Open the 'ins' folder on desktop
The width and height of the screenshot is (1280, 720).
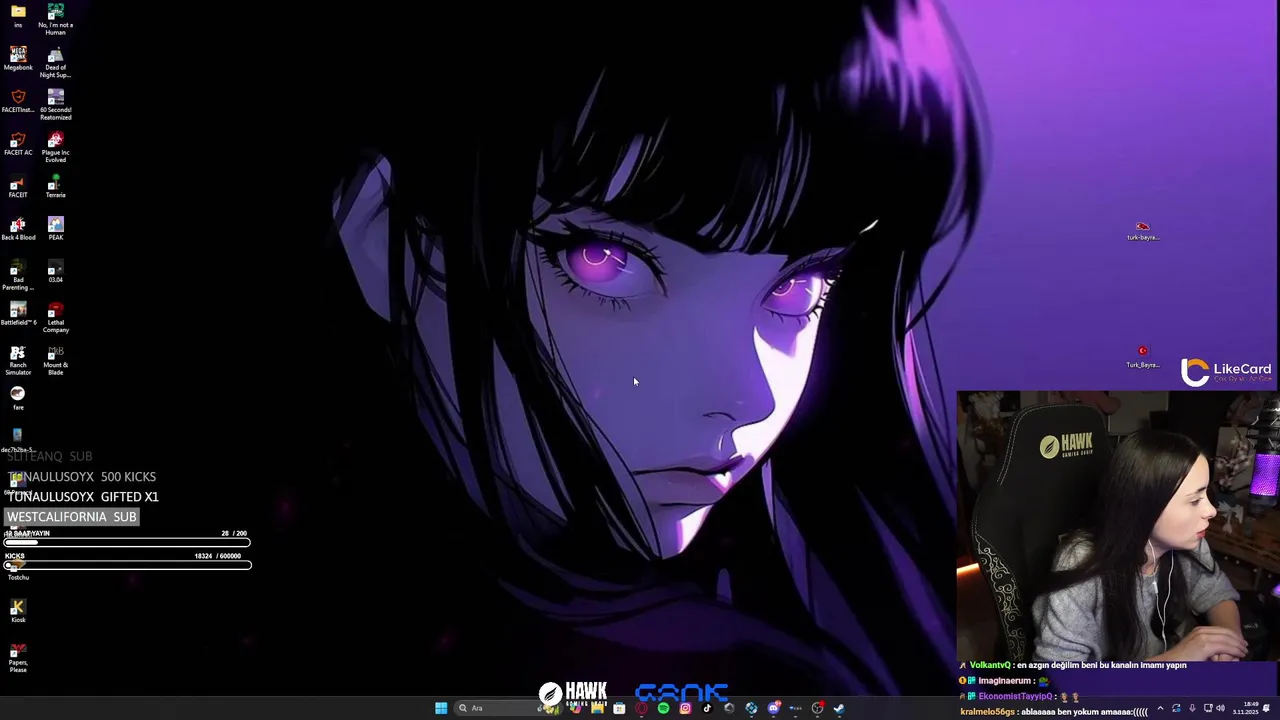tap(18, 15)
